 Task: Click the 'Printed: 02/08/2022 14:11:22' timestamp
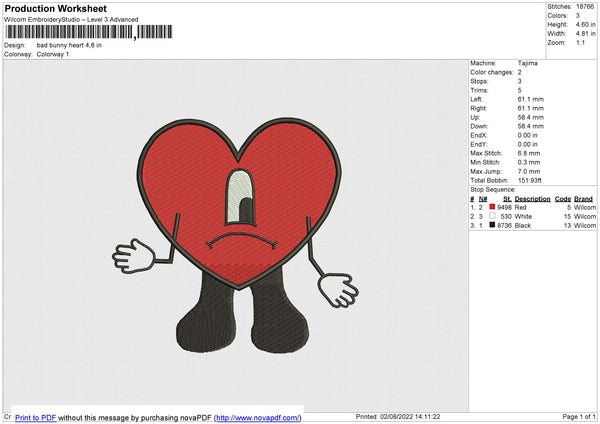click(398, 417)
